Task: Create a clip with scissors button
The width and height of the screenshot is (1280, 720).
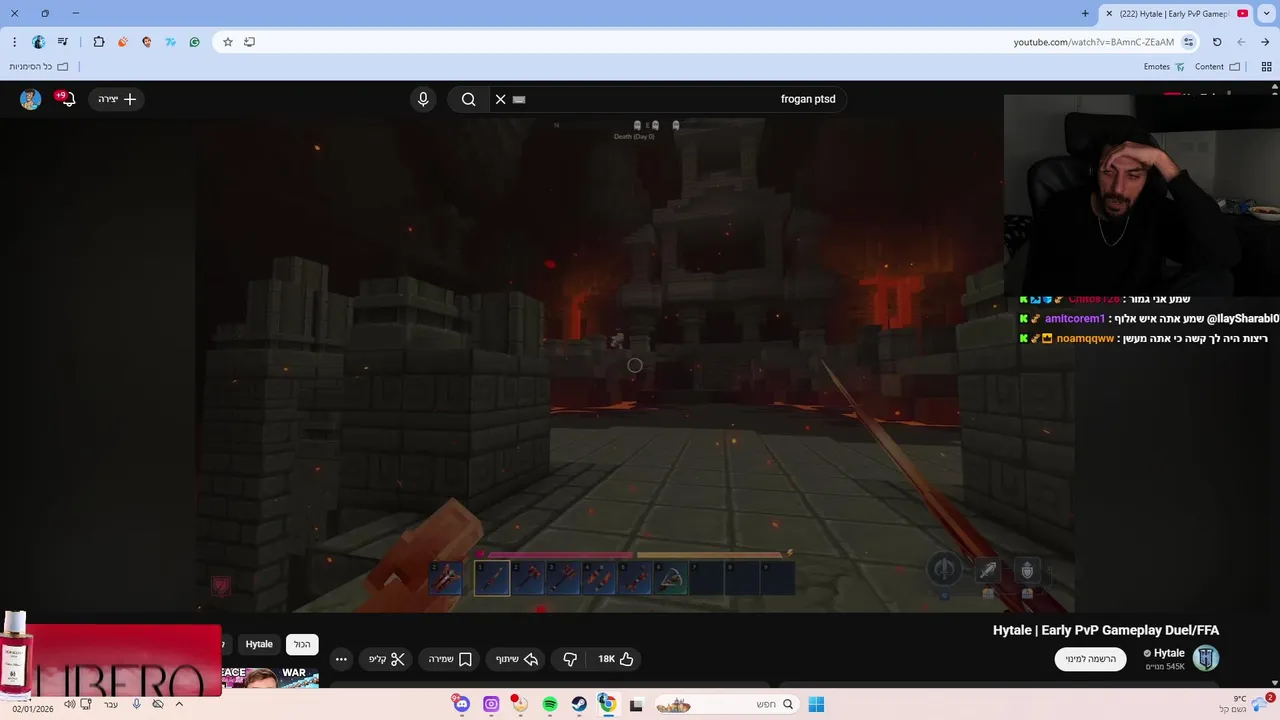Action: (386, 659)
